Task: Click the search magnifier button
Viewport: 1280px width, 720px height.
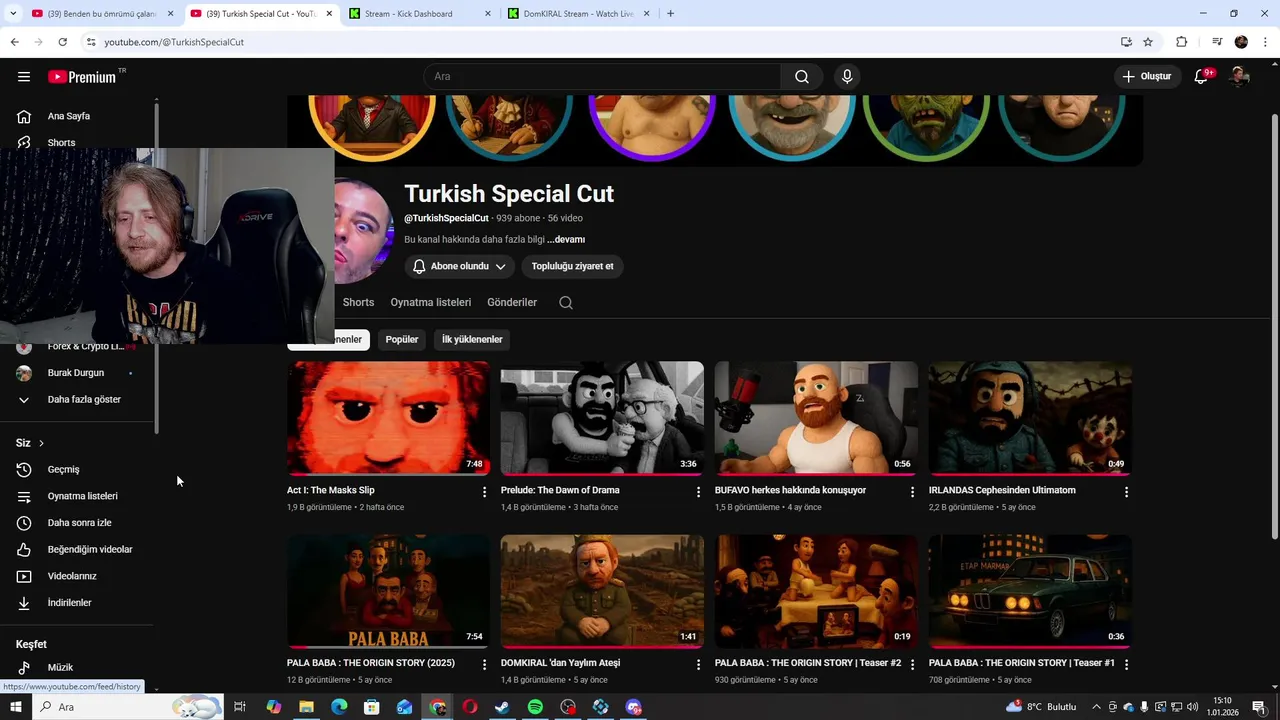Action: (802, 77)
